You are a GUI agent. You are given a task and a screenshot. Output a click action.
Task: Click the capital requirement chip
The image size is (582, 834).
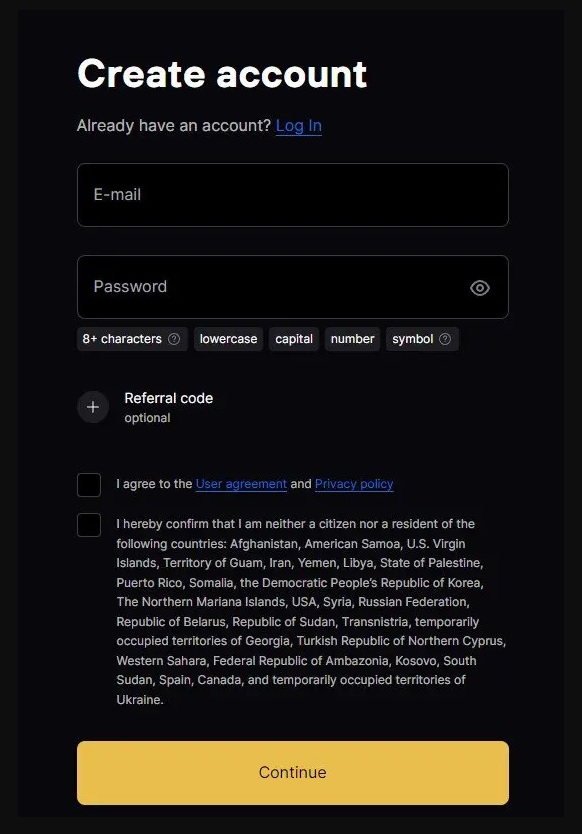[x=294, y=339]
